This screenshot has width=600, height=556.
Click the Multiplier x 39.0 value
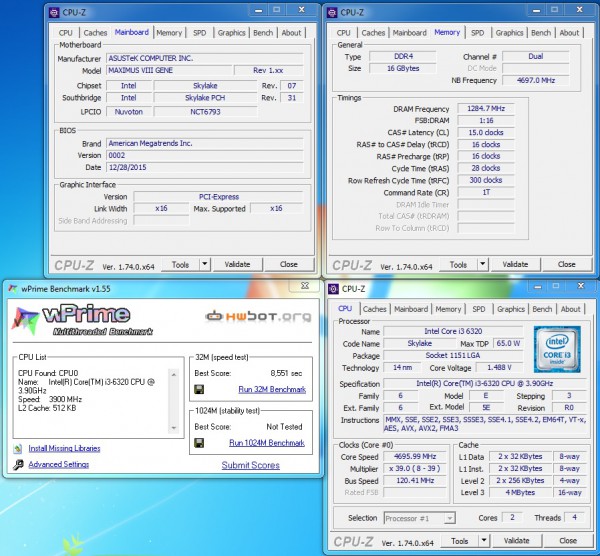tap(415, 469)
